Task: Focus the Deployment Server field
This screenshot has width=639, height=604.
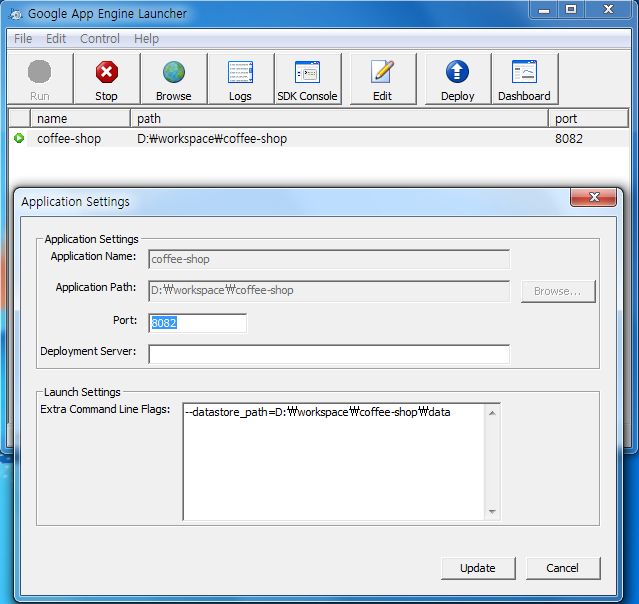Action: click(329, 353)
